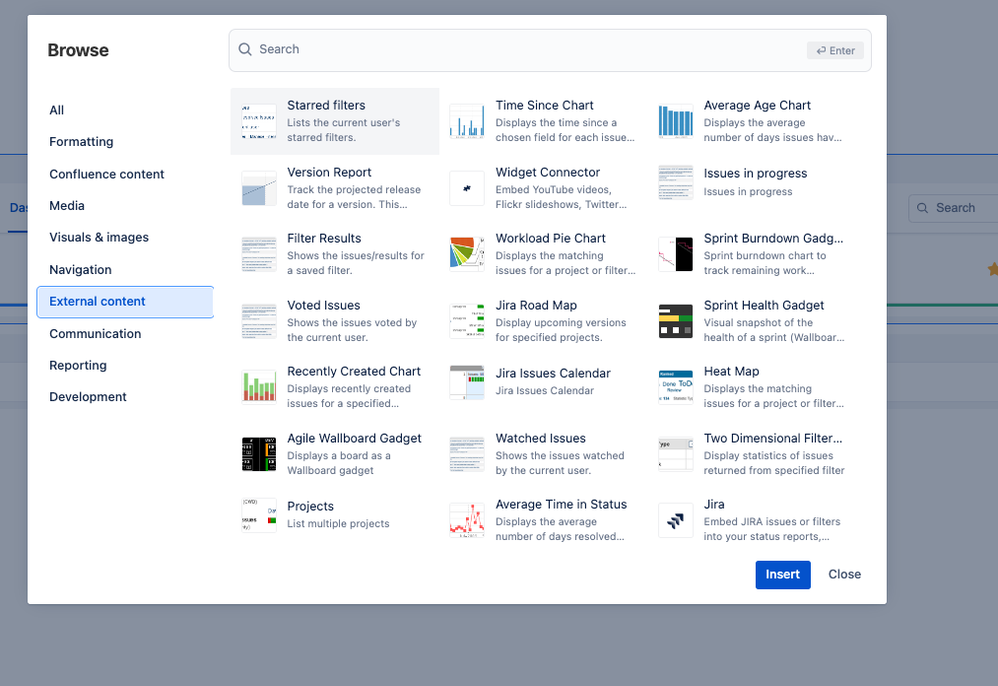Open Visuals & images category
This screenshot has height=686, width=998.
pos(99,237)
